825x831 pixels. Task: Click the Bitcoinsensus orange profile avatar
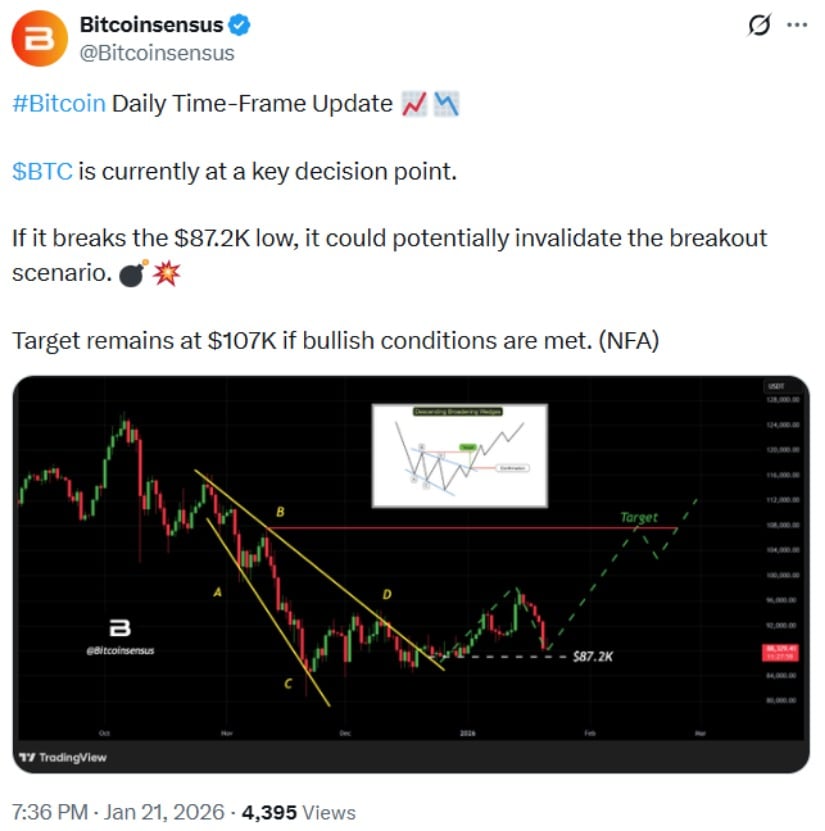pos(42,39)
